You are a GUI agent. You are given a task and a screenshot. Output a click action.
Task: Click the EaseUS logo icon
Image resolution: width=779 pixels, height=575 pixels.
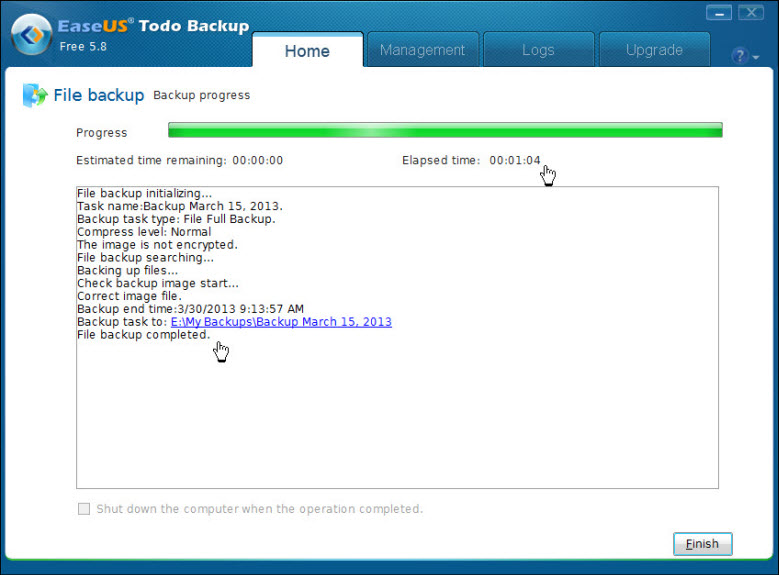31,34
